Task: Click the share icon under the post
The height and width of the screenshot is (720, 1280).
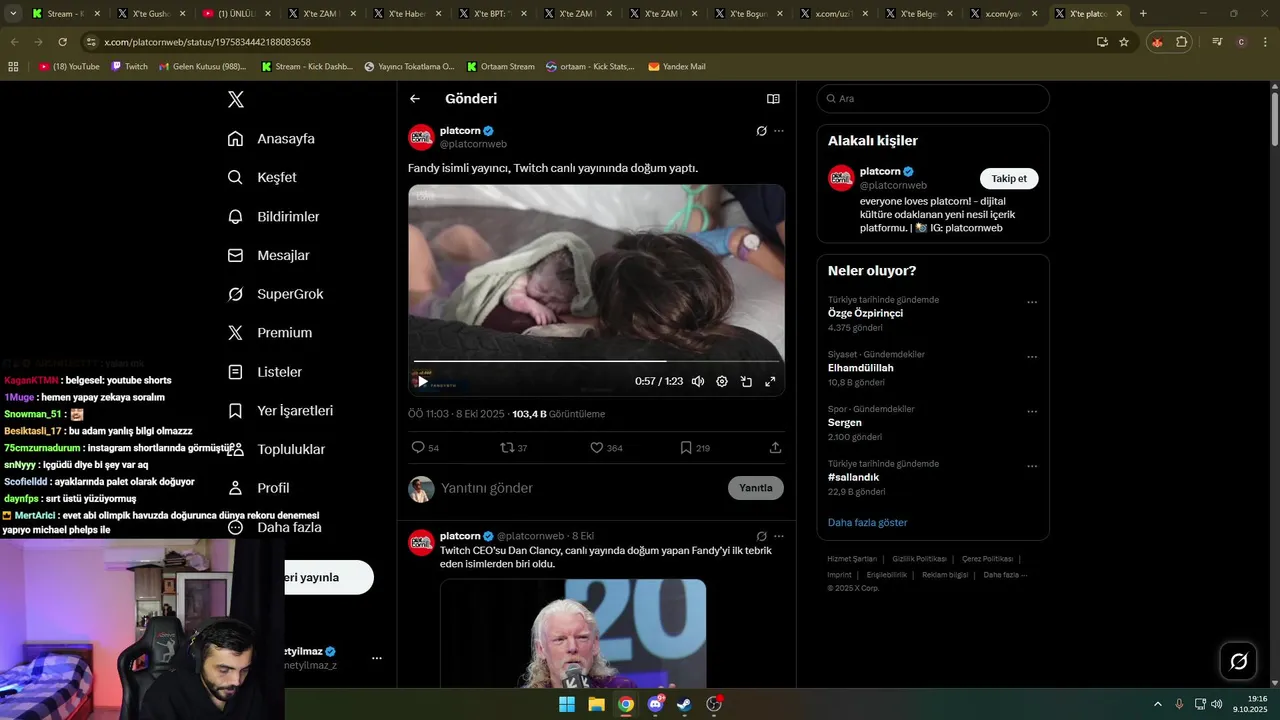Action: pos(775,448)
